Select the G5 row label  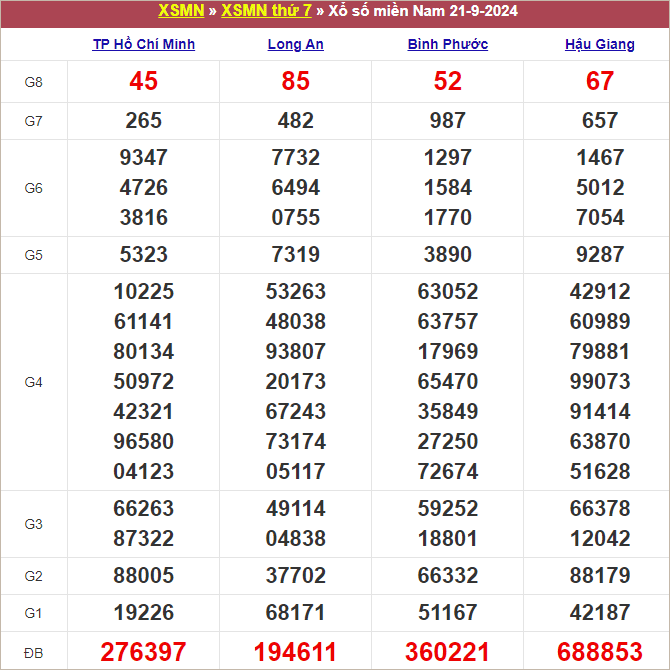pos(33,255)
